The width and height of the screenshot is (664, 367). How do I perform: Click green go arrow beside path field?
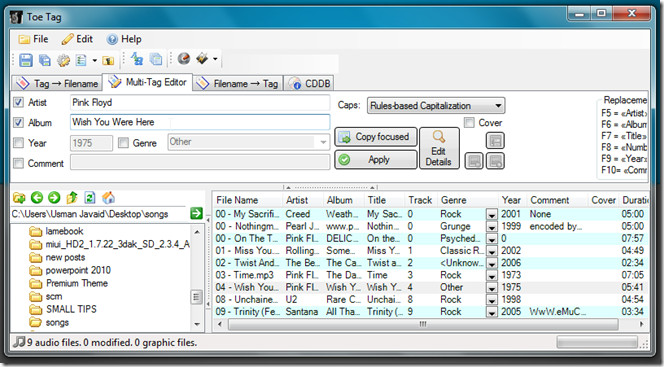(196, 213)
